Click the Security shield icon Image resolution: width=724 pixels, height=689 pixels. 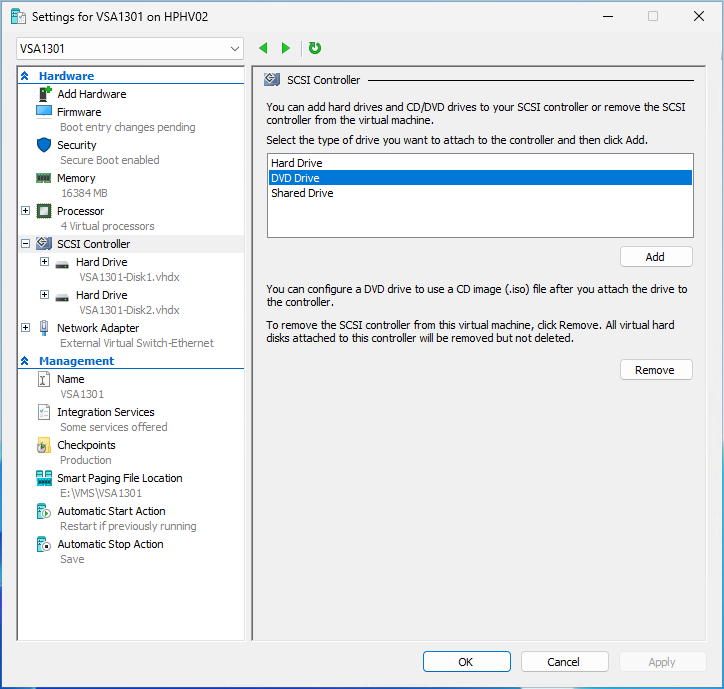[x=44, y=145]
